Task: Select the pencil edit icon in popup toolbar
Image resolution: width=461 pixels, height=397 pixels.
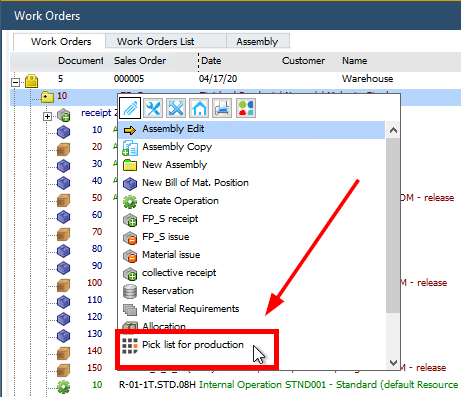Action: (130, 108)
